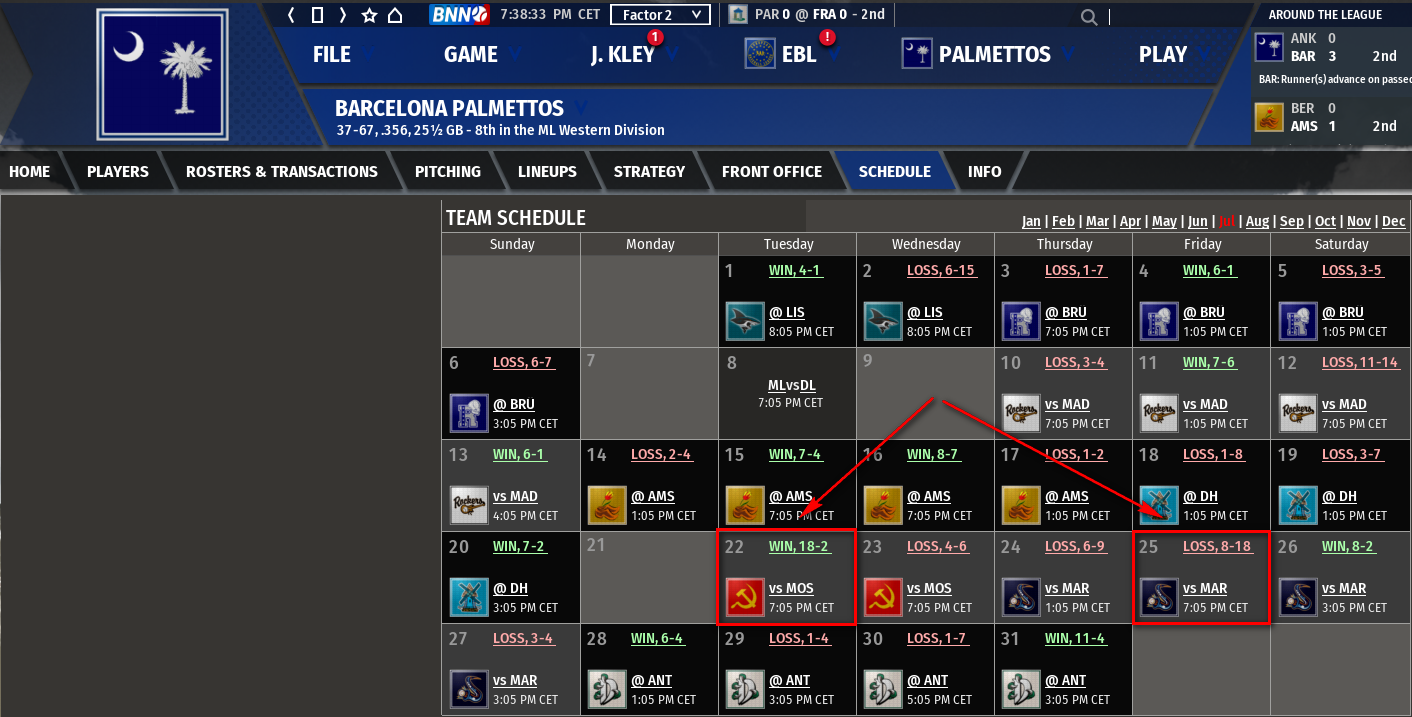
Task: Open the Factor 2 speed dropdown
Action: click(x=660, y=15)
